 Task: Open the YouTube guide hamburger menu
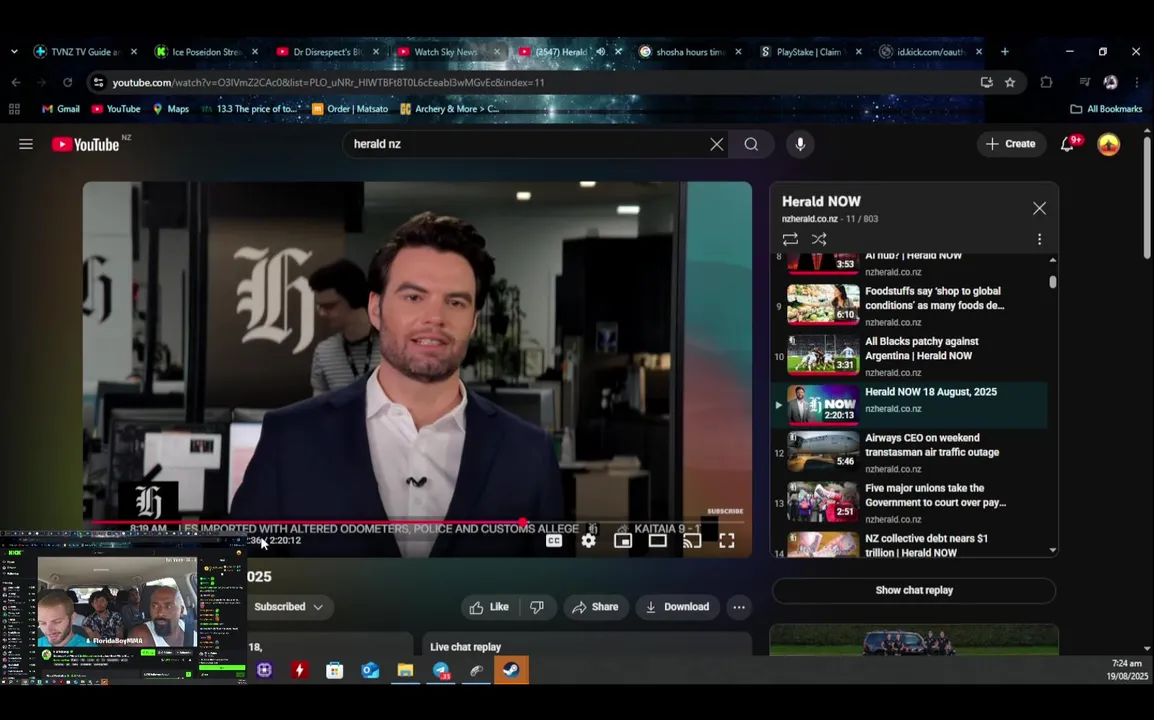point(26,144)
